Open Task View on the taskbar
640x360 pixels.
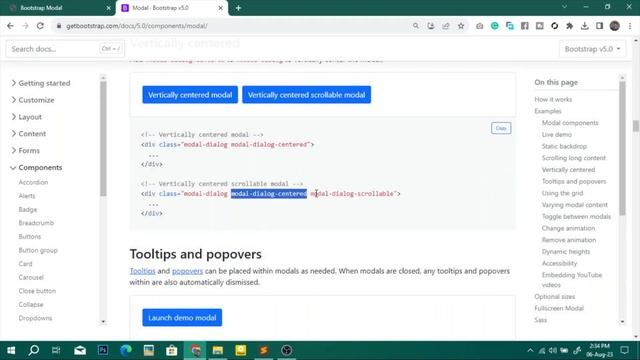click(x=56, y=350)
